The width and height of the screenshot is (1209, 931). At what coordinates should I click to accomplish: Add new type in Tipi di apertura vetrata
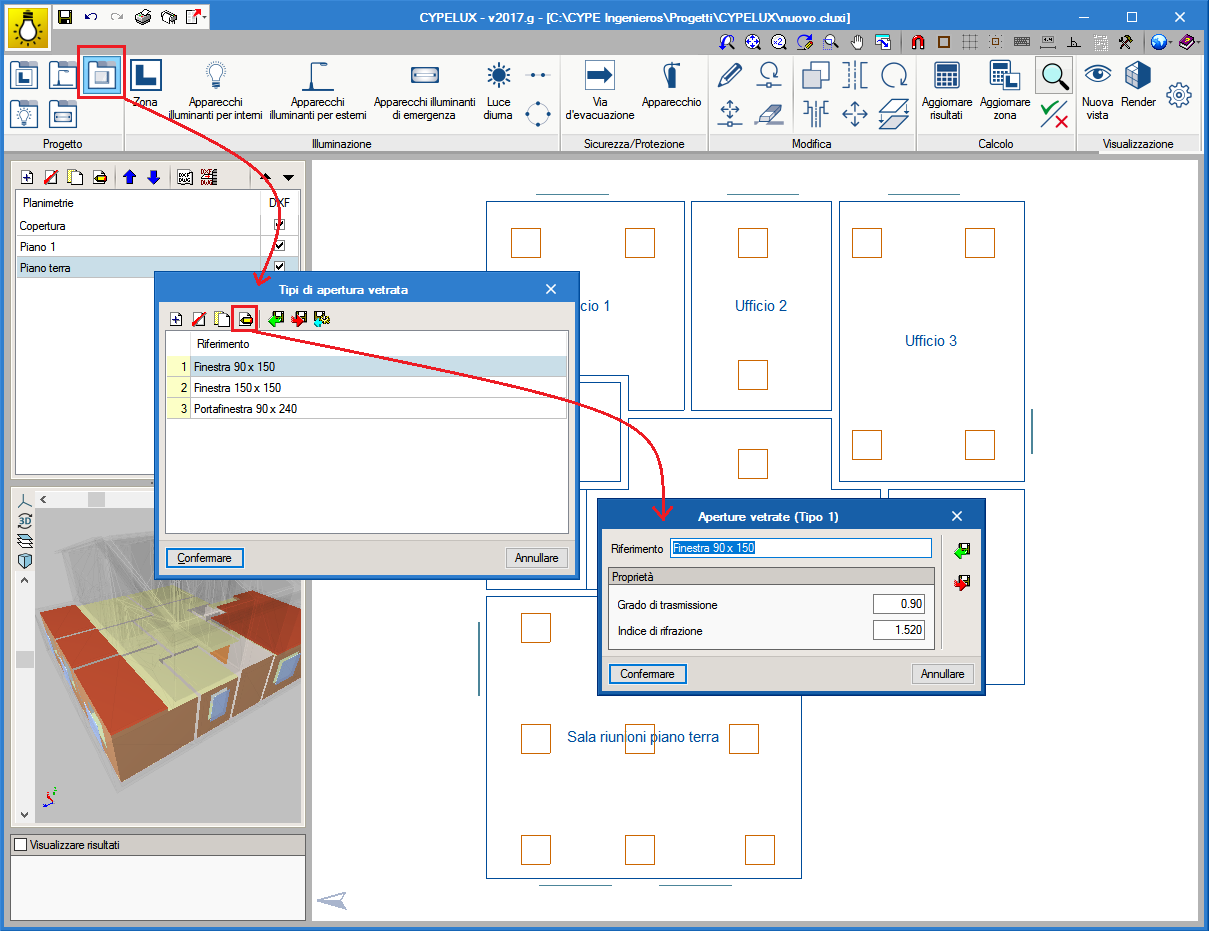176,319
